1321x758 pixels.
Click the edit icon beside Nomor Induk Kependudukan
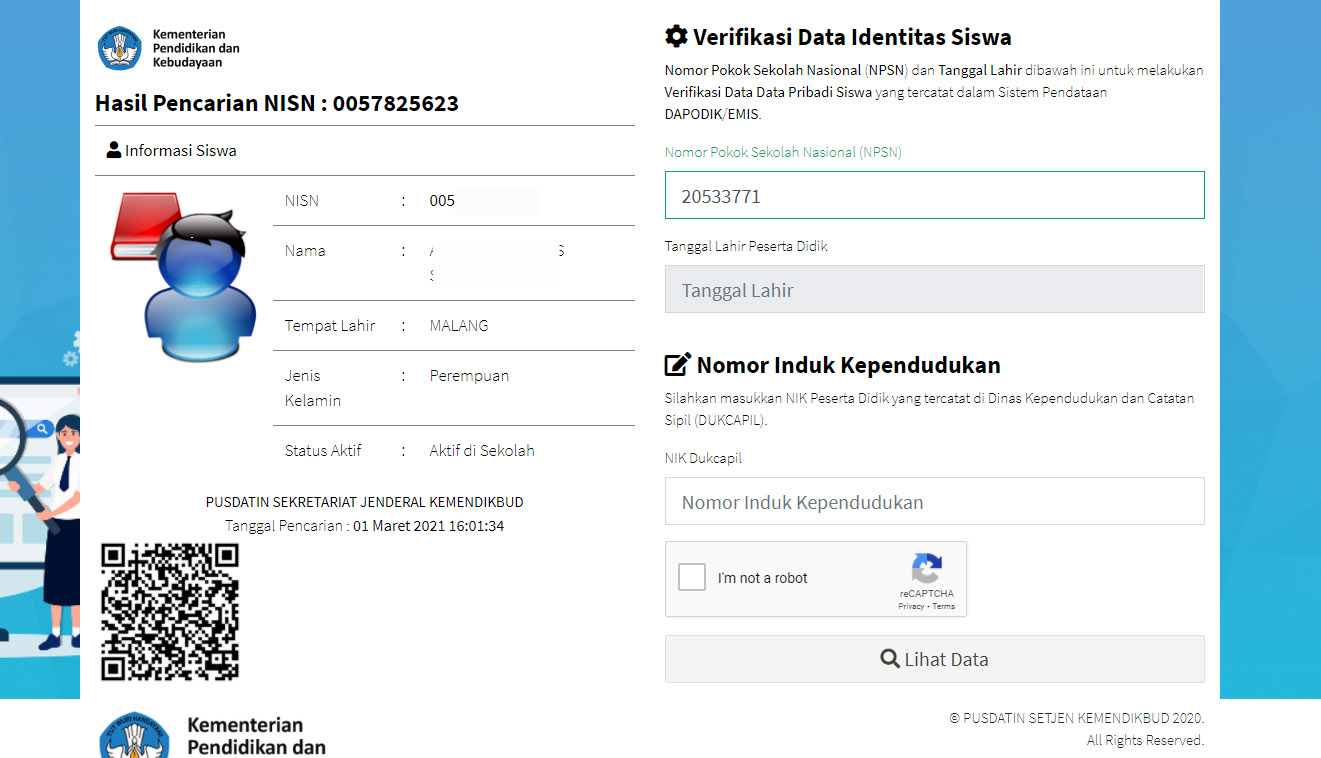pos(677,365)
